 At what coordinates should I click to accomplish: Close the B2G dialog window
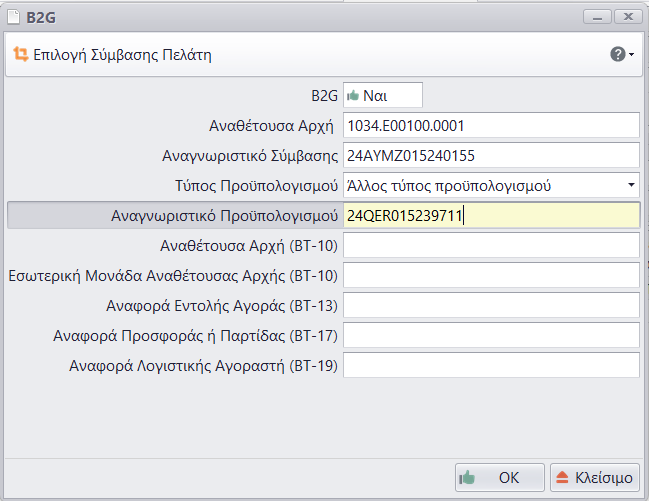click(x=626, y=15)
